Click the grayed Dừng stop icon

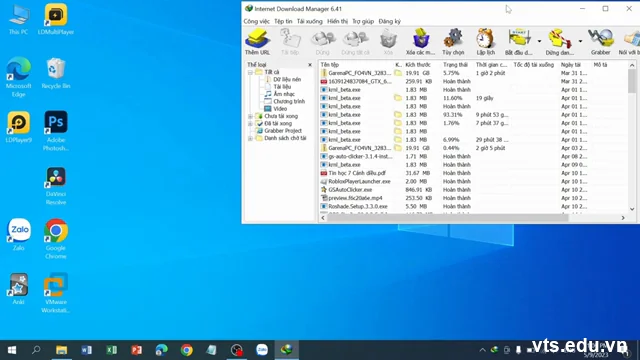[x=322, y=42]
